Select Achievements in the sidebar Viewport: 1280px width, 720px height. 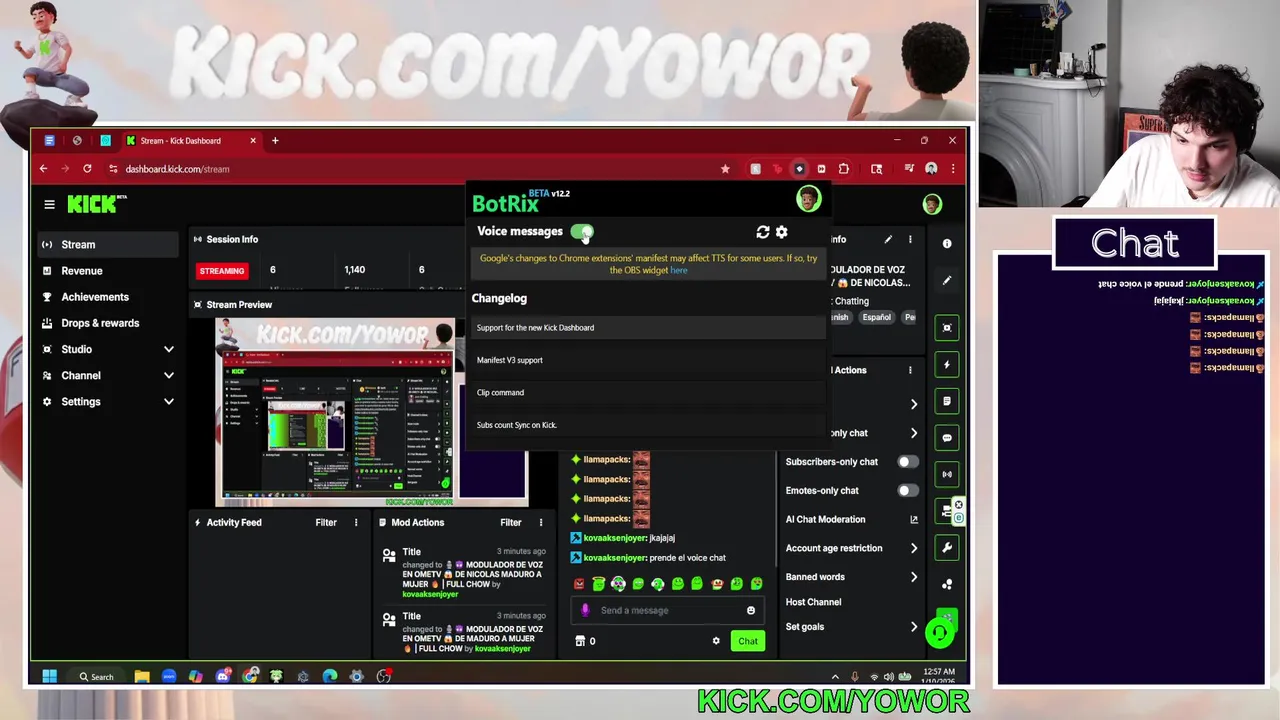(106, 297)
